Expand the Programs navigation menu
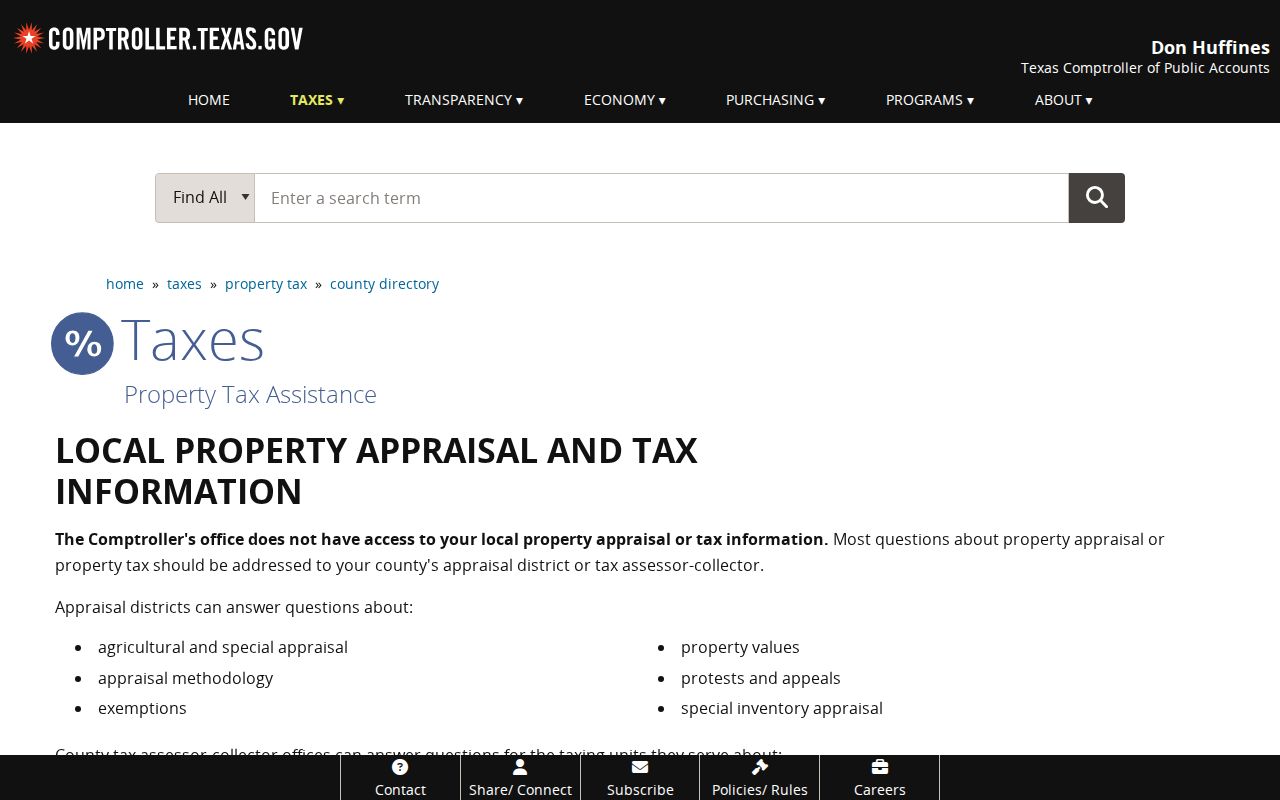This screenshot has width=1280, height=800. click(x=930, y=100)
